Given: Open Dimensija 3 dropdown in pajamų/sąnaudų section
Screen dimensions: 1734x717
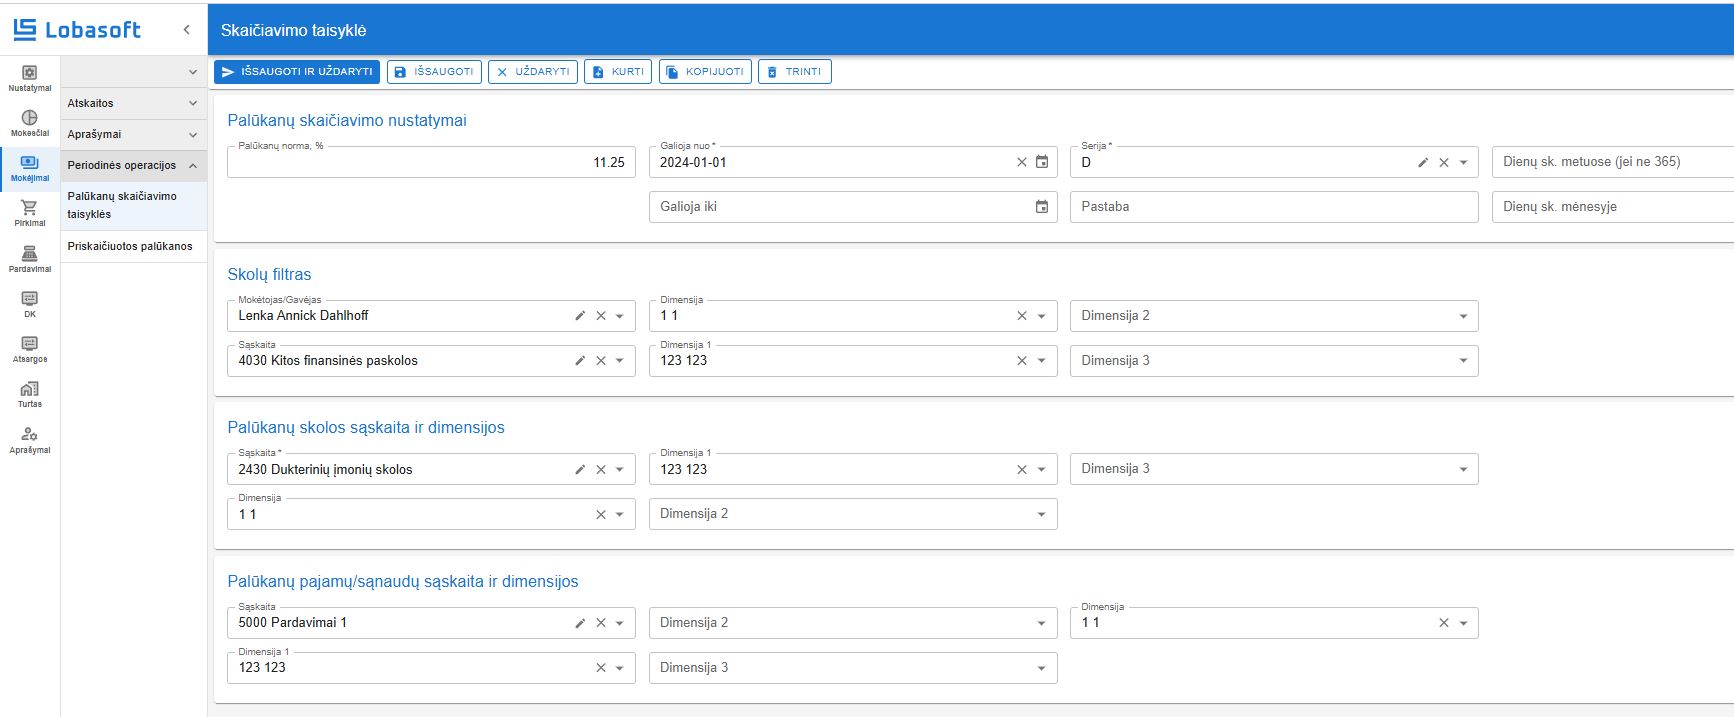Looking at the screenshot, I should point(1041,668).
